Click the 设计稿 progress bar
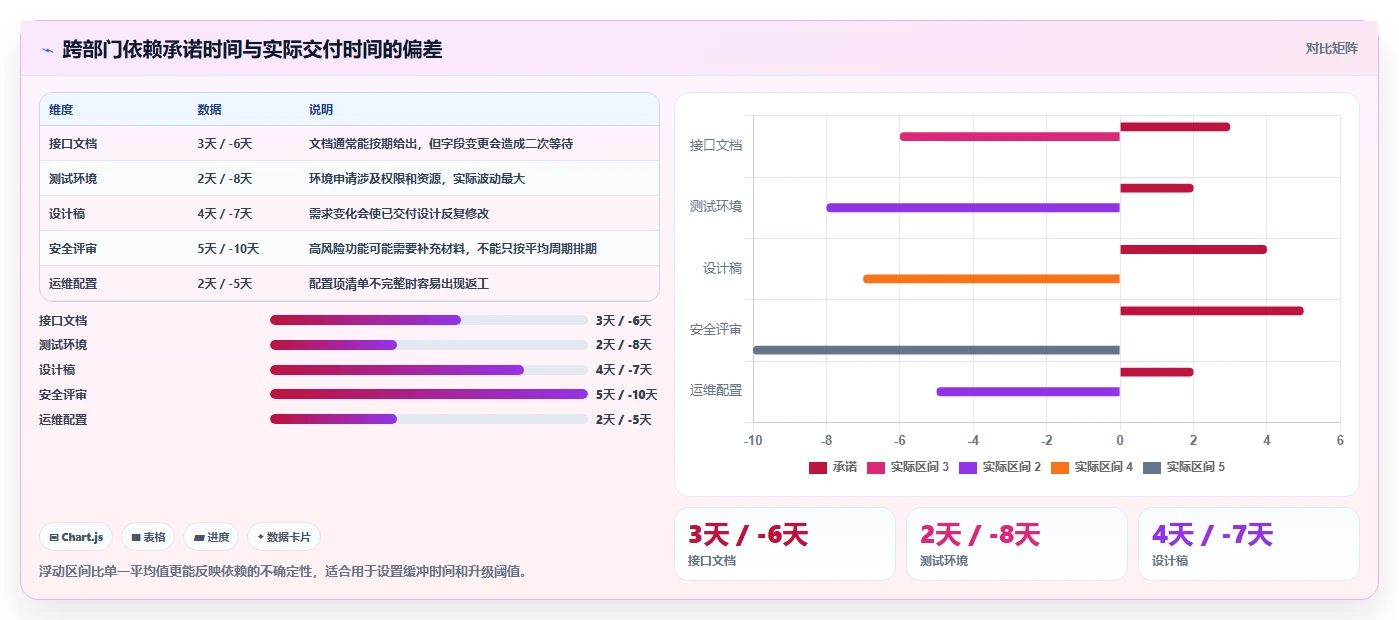Screen dimensions: 1399x620 click(429, 370)
